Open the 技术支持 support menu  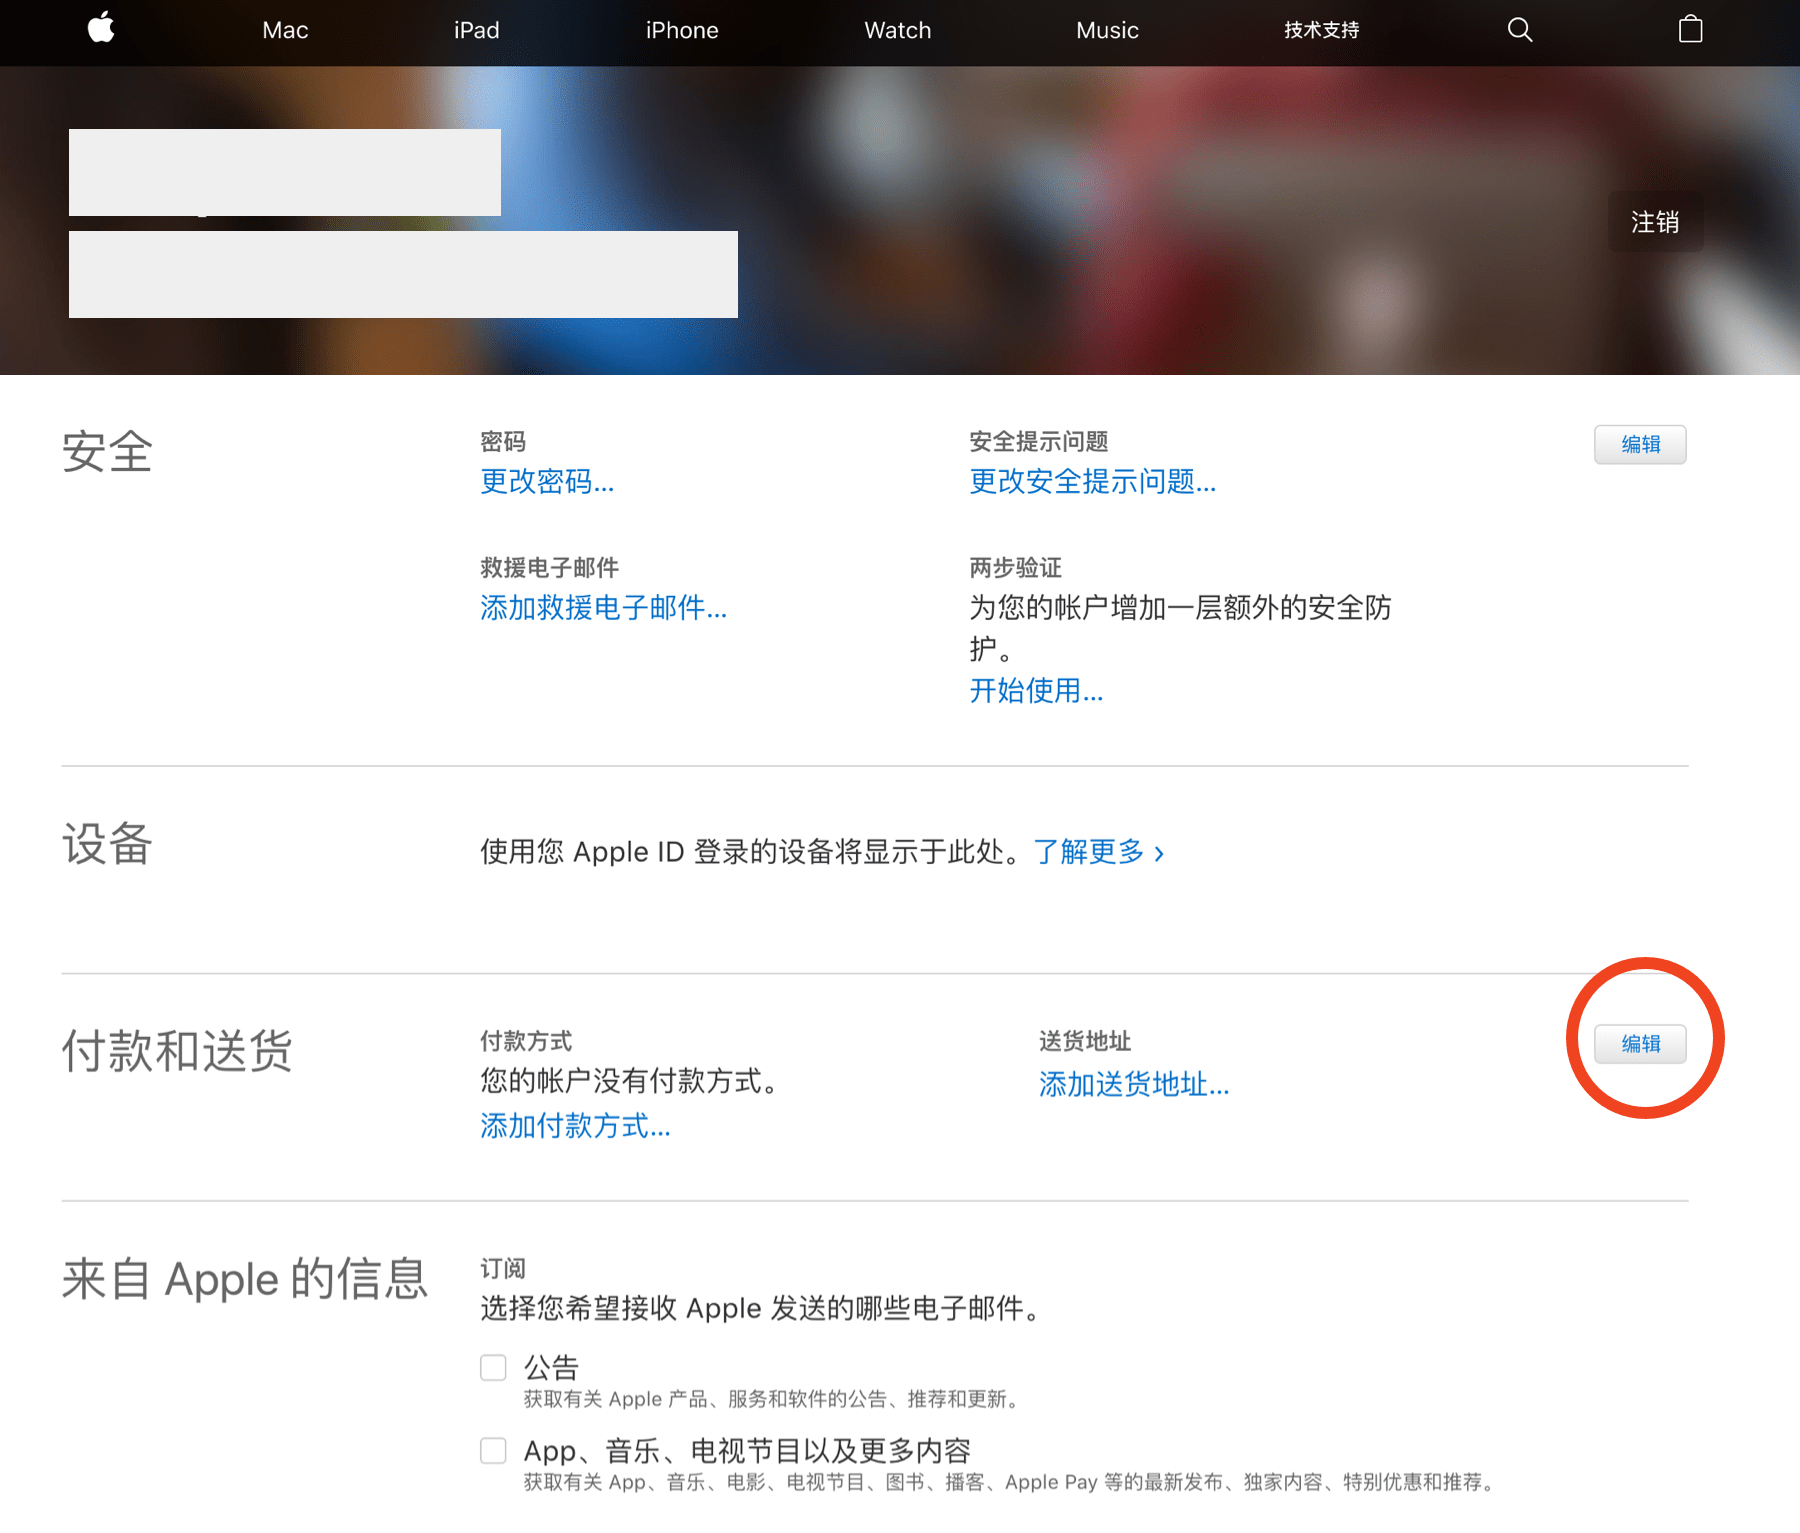(1321, 31)
